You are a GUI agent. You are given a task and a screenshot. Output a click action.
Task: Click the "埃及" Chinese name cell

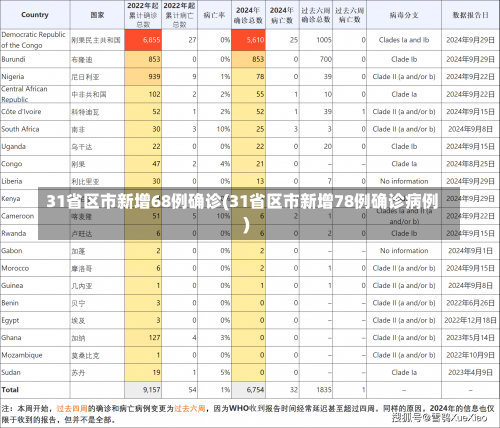click(x=97, y=320)
